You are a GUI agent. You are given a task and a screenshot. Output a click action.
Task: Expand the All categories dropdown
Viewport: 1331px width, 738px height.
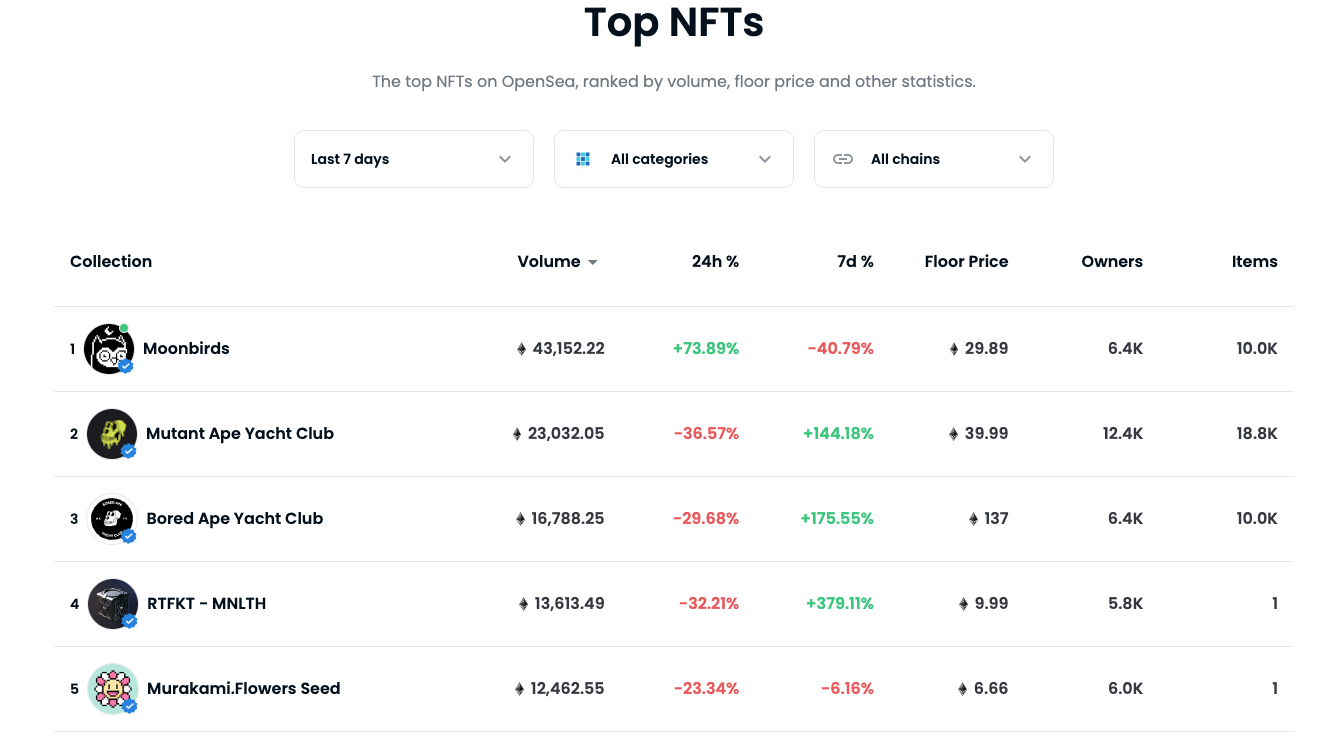tap(673, 159)
